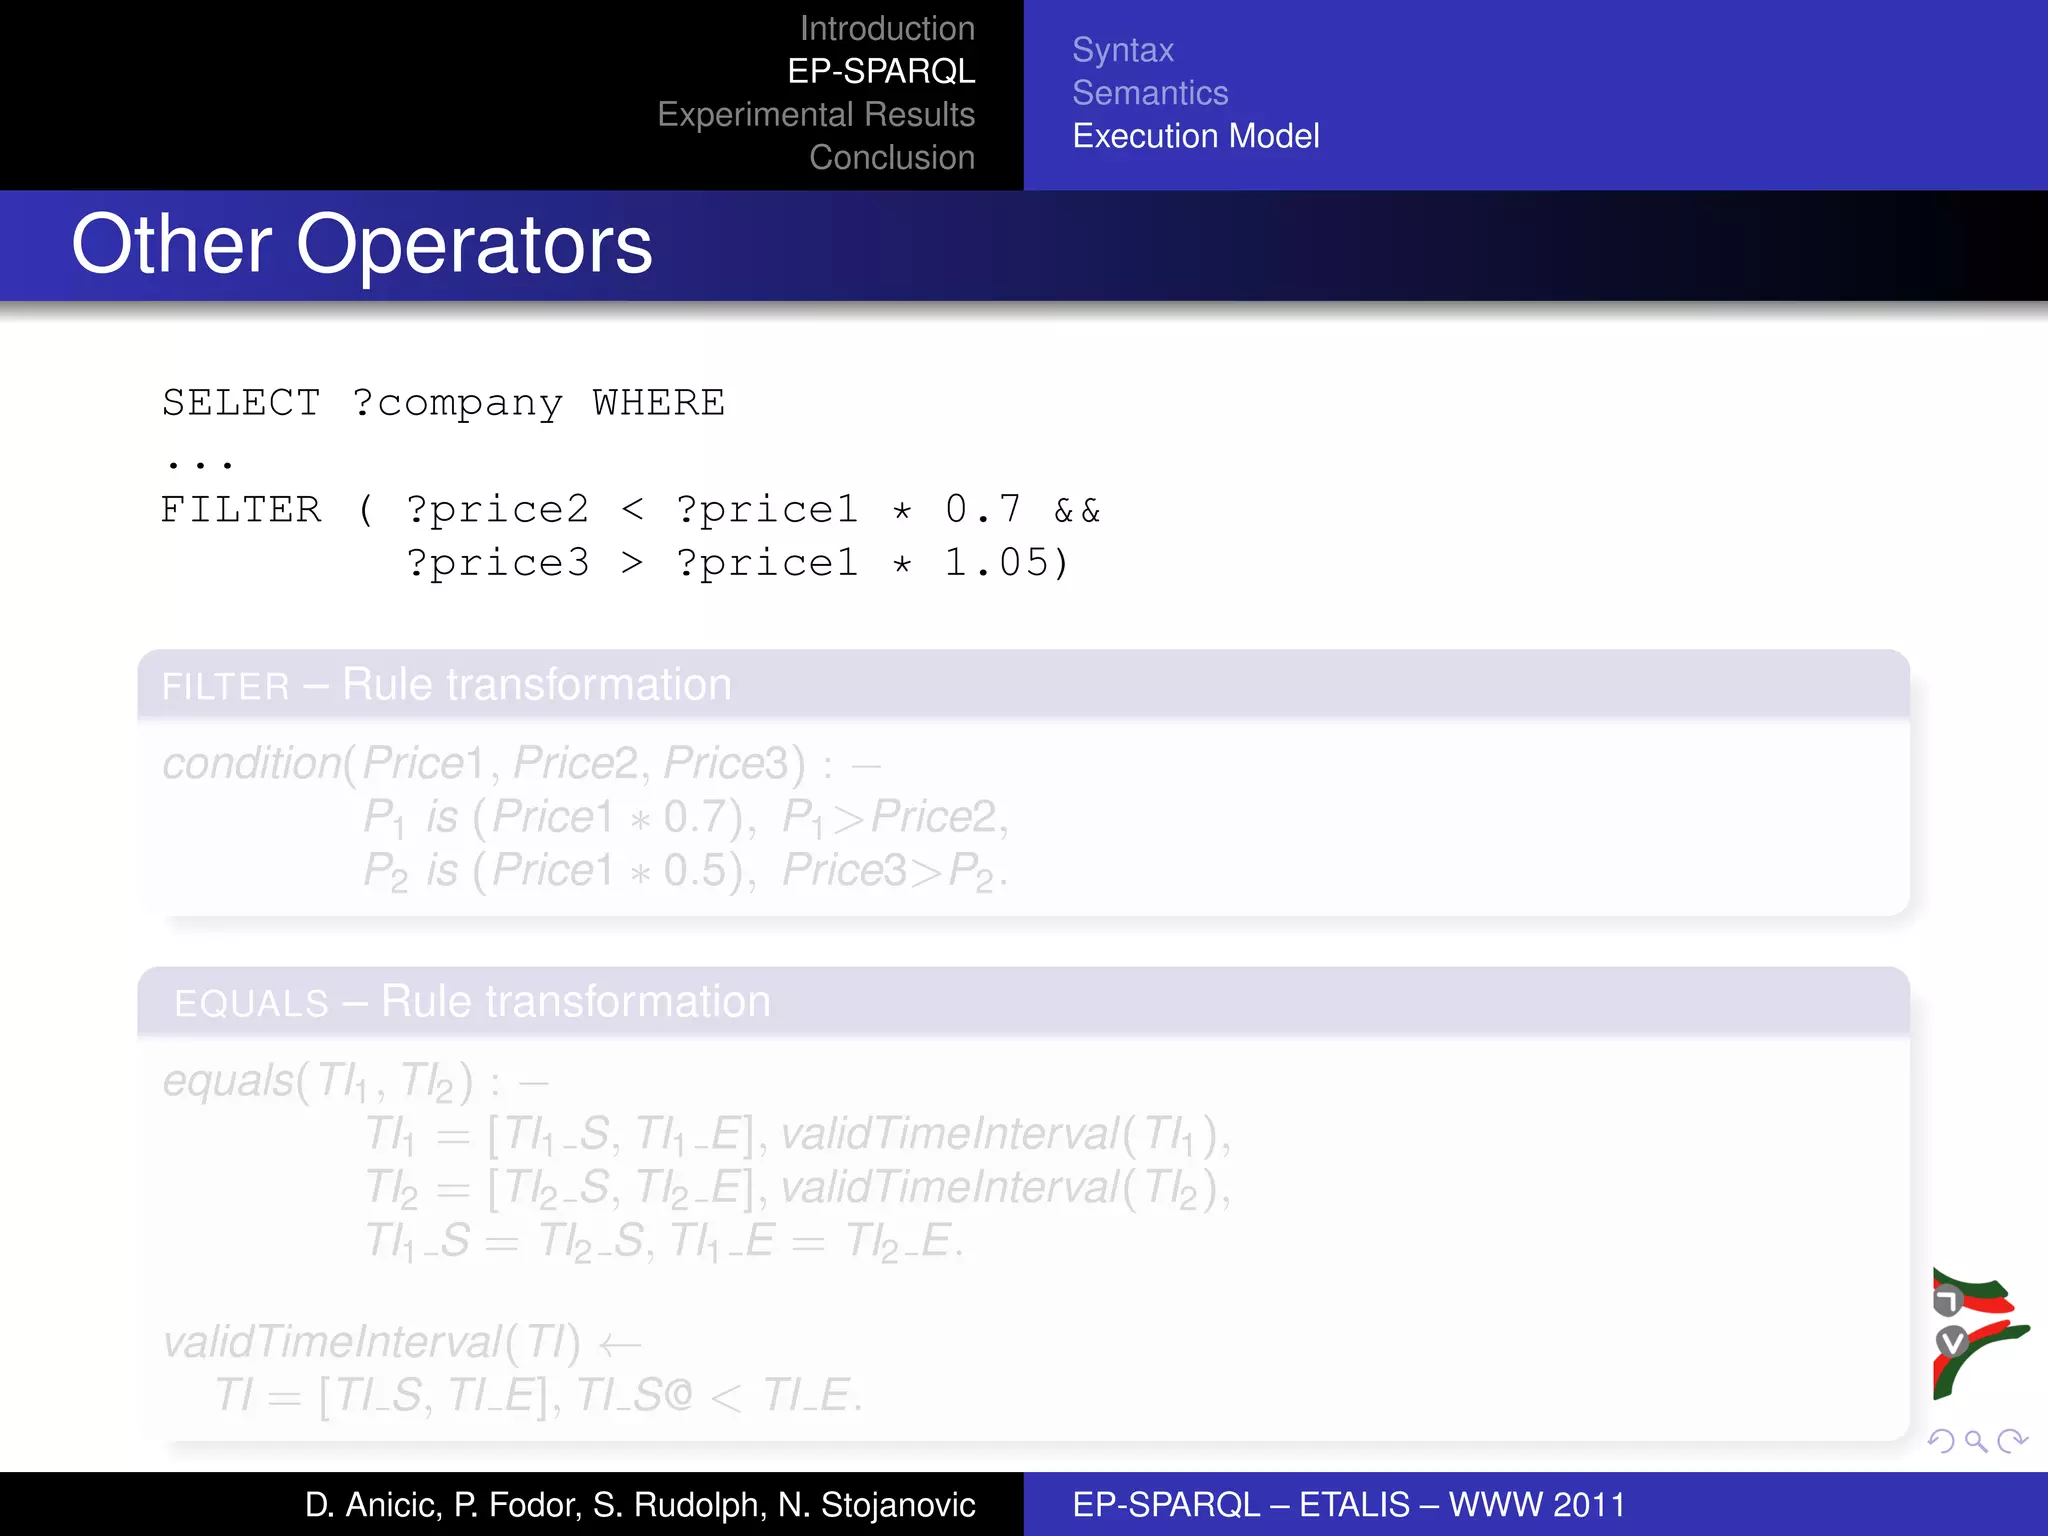Click the 'P1 is (Price1 * 0.7)' line
The image size is (2048, 1536).
click(x=686, y=818)
